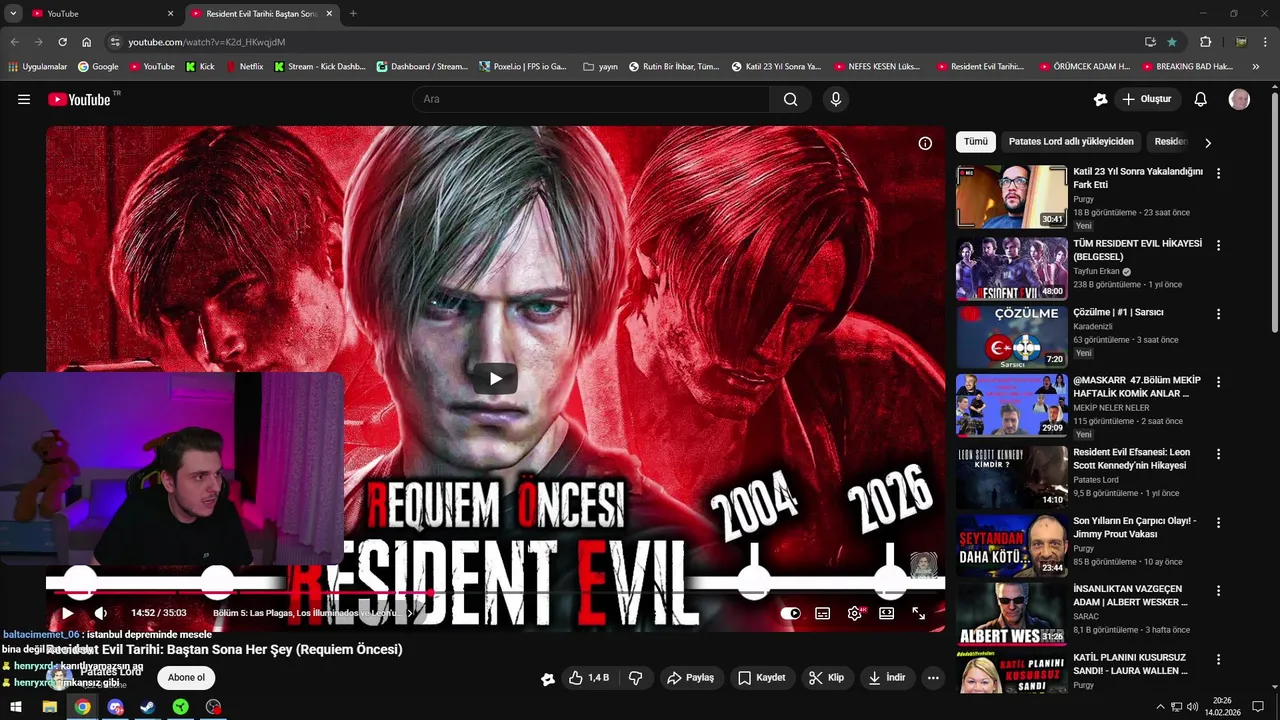
Task: Download video with İndir button
Action: point(886,677)
